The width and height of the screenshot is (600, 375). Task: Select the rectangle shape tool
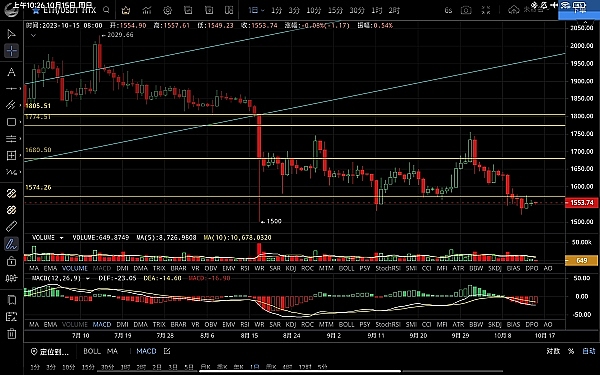click(11, 122)
